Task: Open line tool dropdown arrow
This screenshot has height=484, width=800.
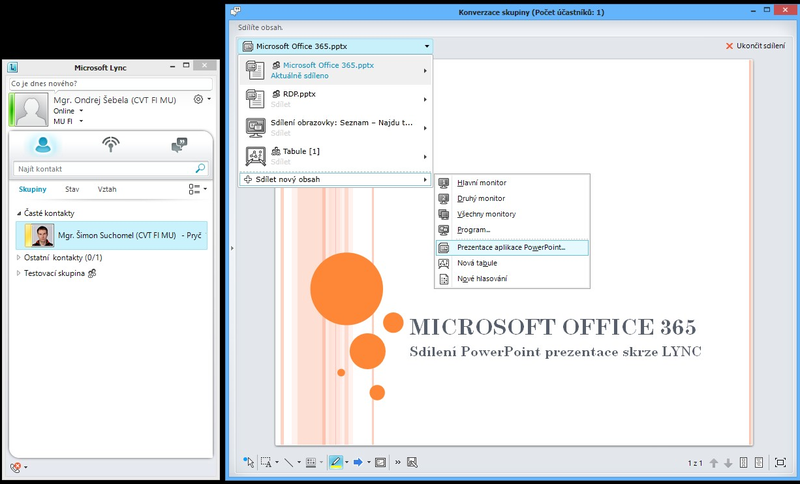Action: coord(299,463)
